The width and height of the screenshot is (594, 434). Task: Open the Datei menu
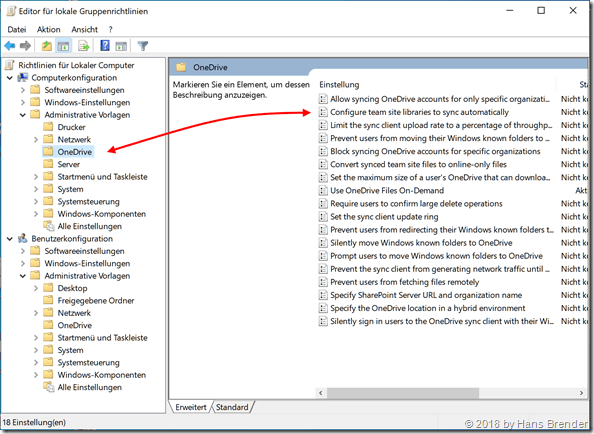tap(17, 30)
